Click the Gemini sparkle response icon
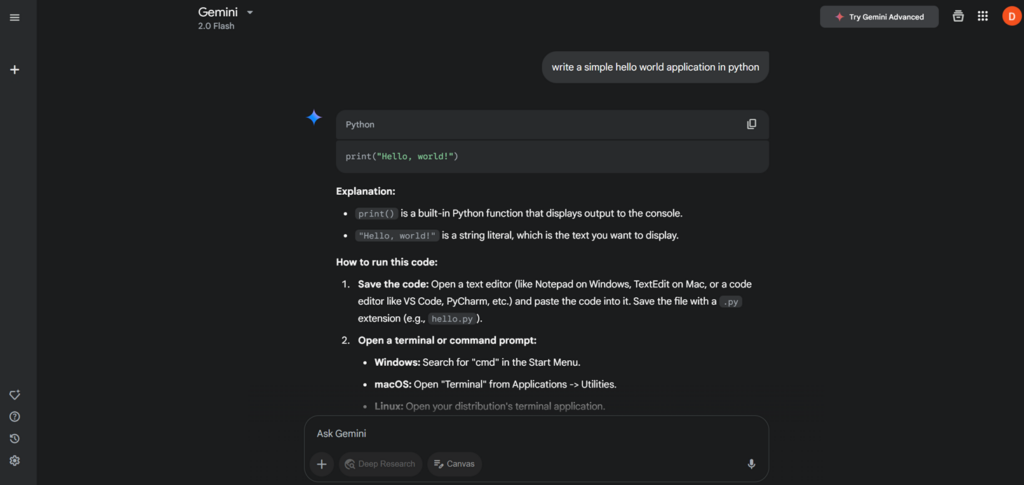This screenshot has height=485, width=1024. pos(314,117)
